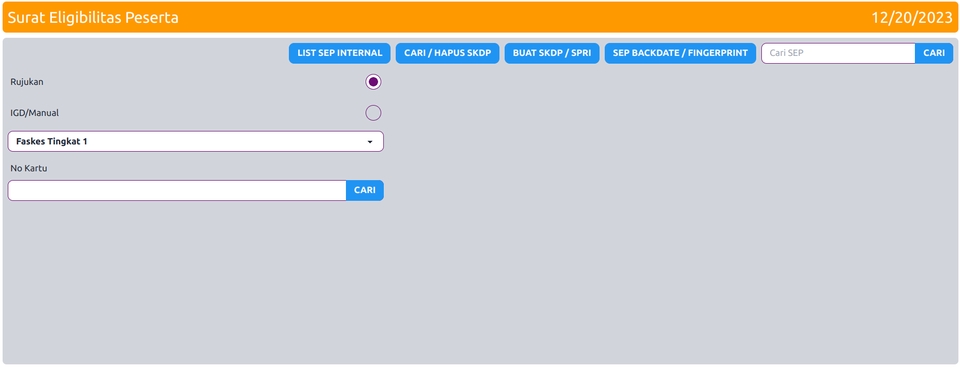Click the Cari SEP placeholder text
The image size is (960, 368).
786,53
